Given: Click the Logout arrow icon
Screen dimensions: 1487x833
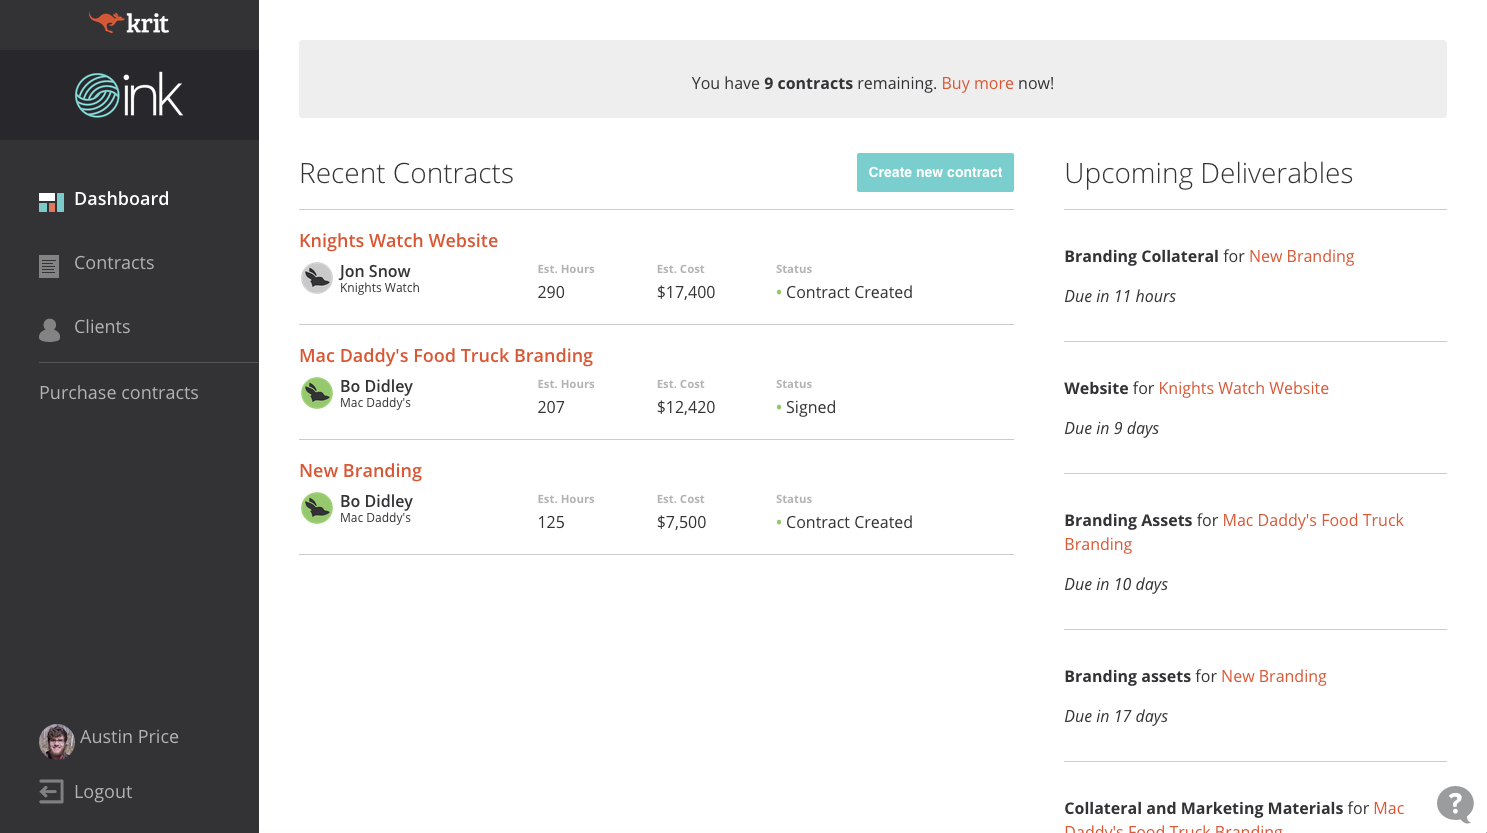Looking at the screenshot, I should (51, 792).
